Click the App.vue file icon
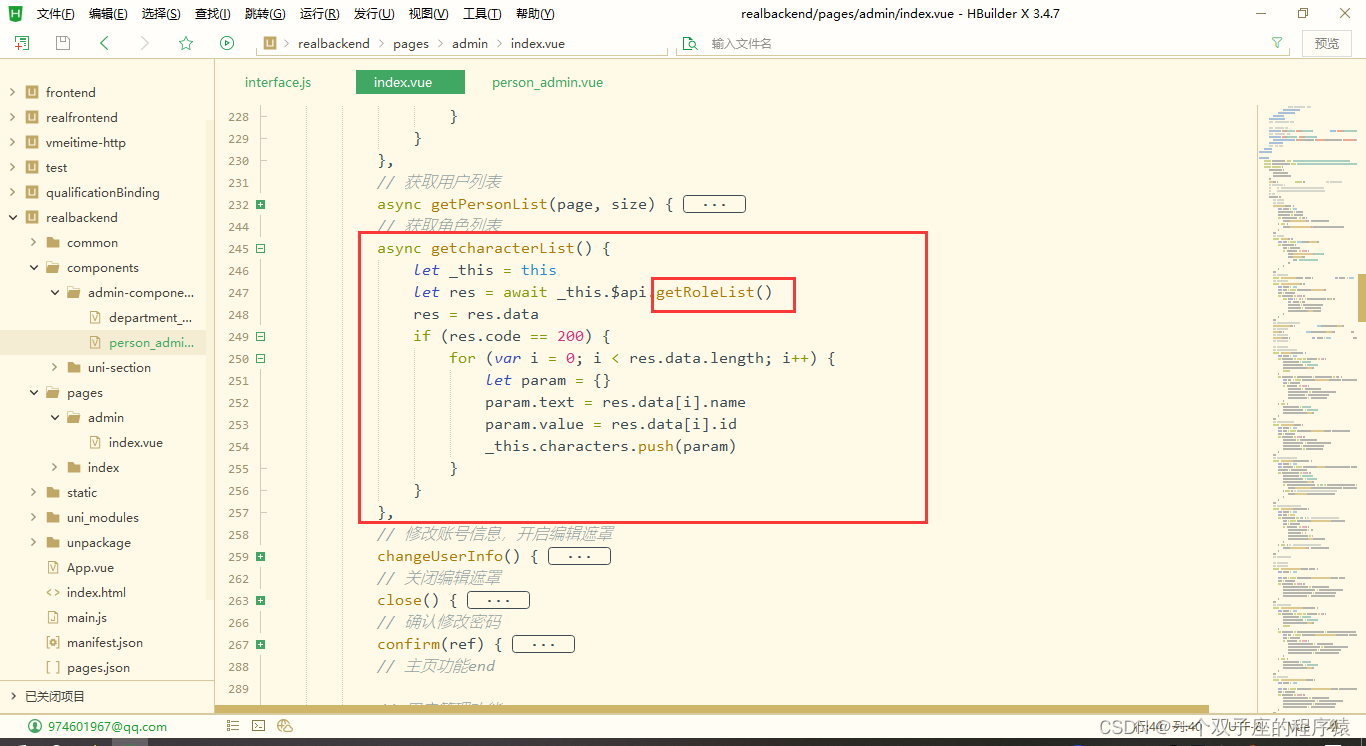 pos(53,567)
